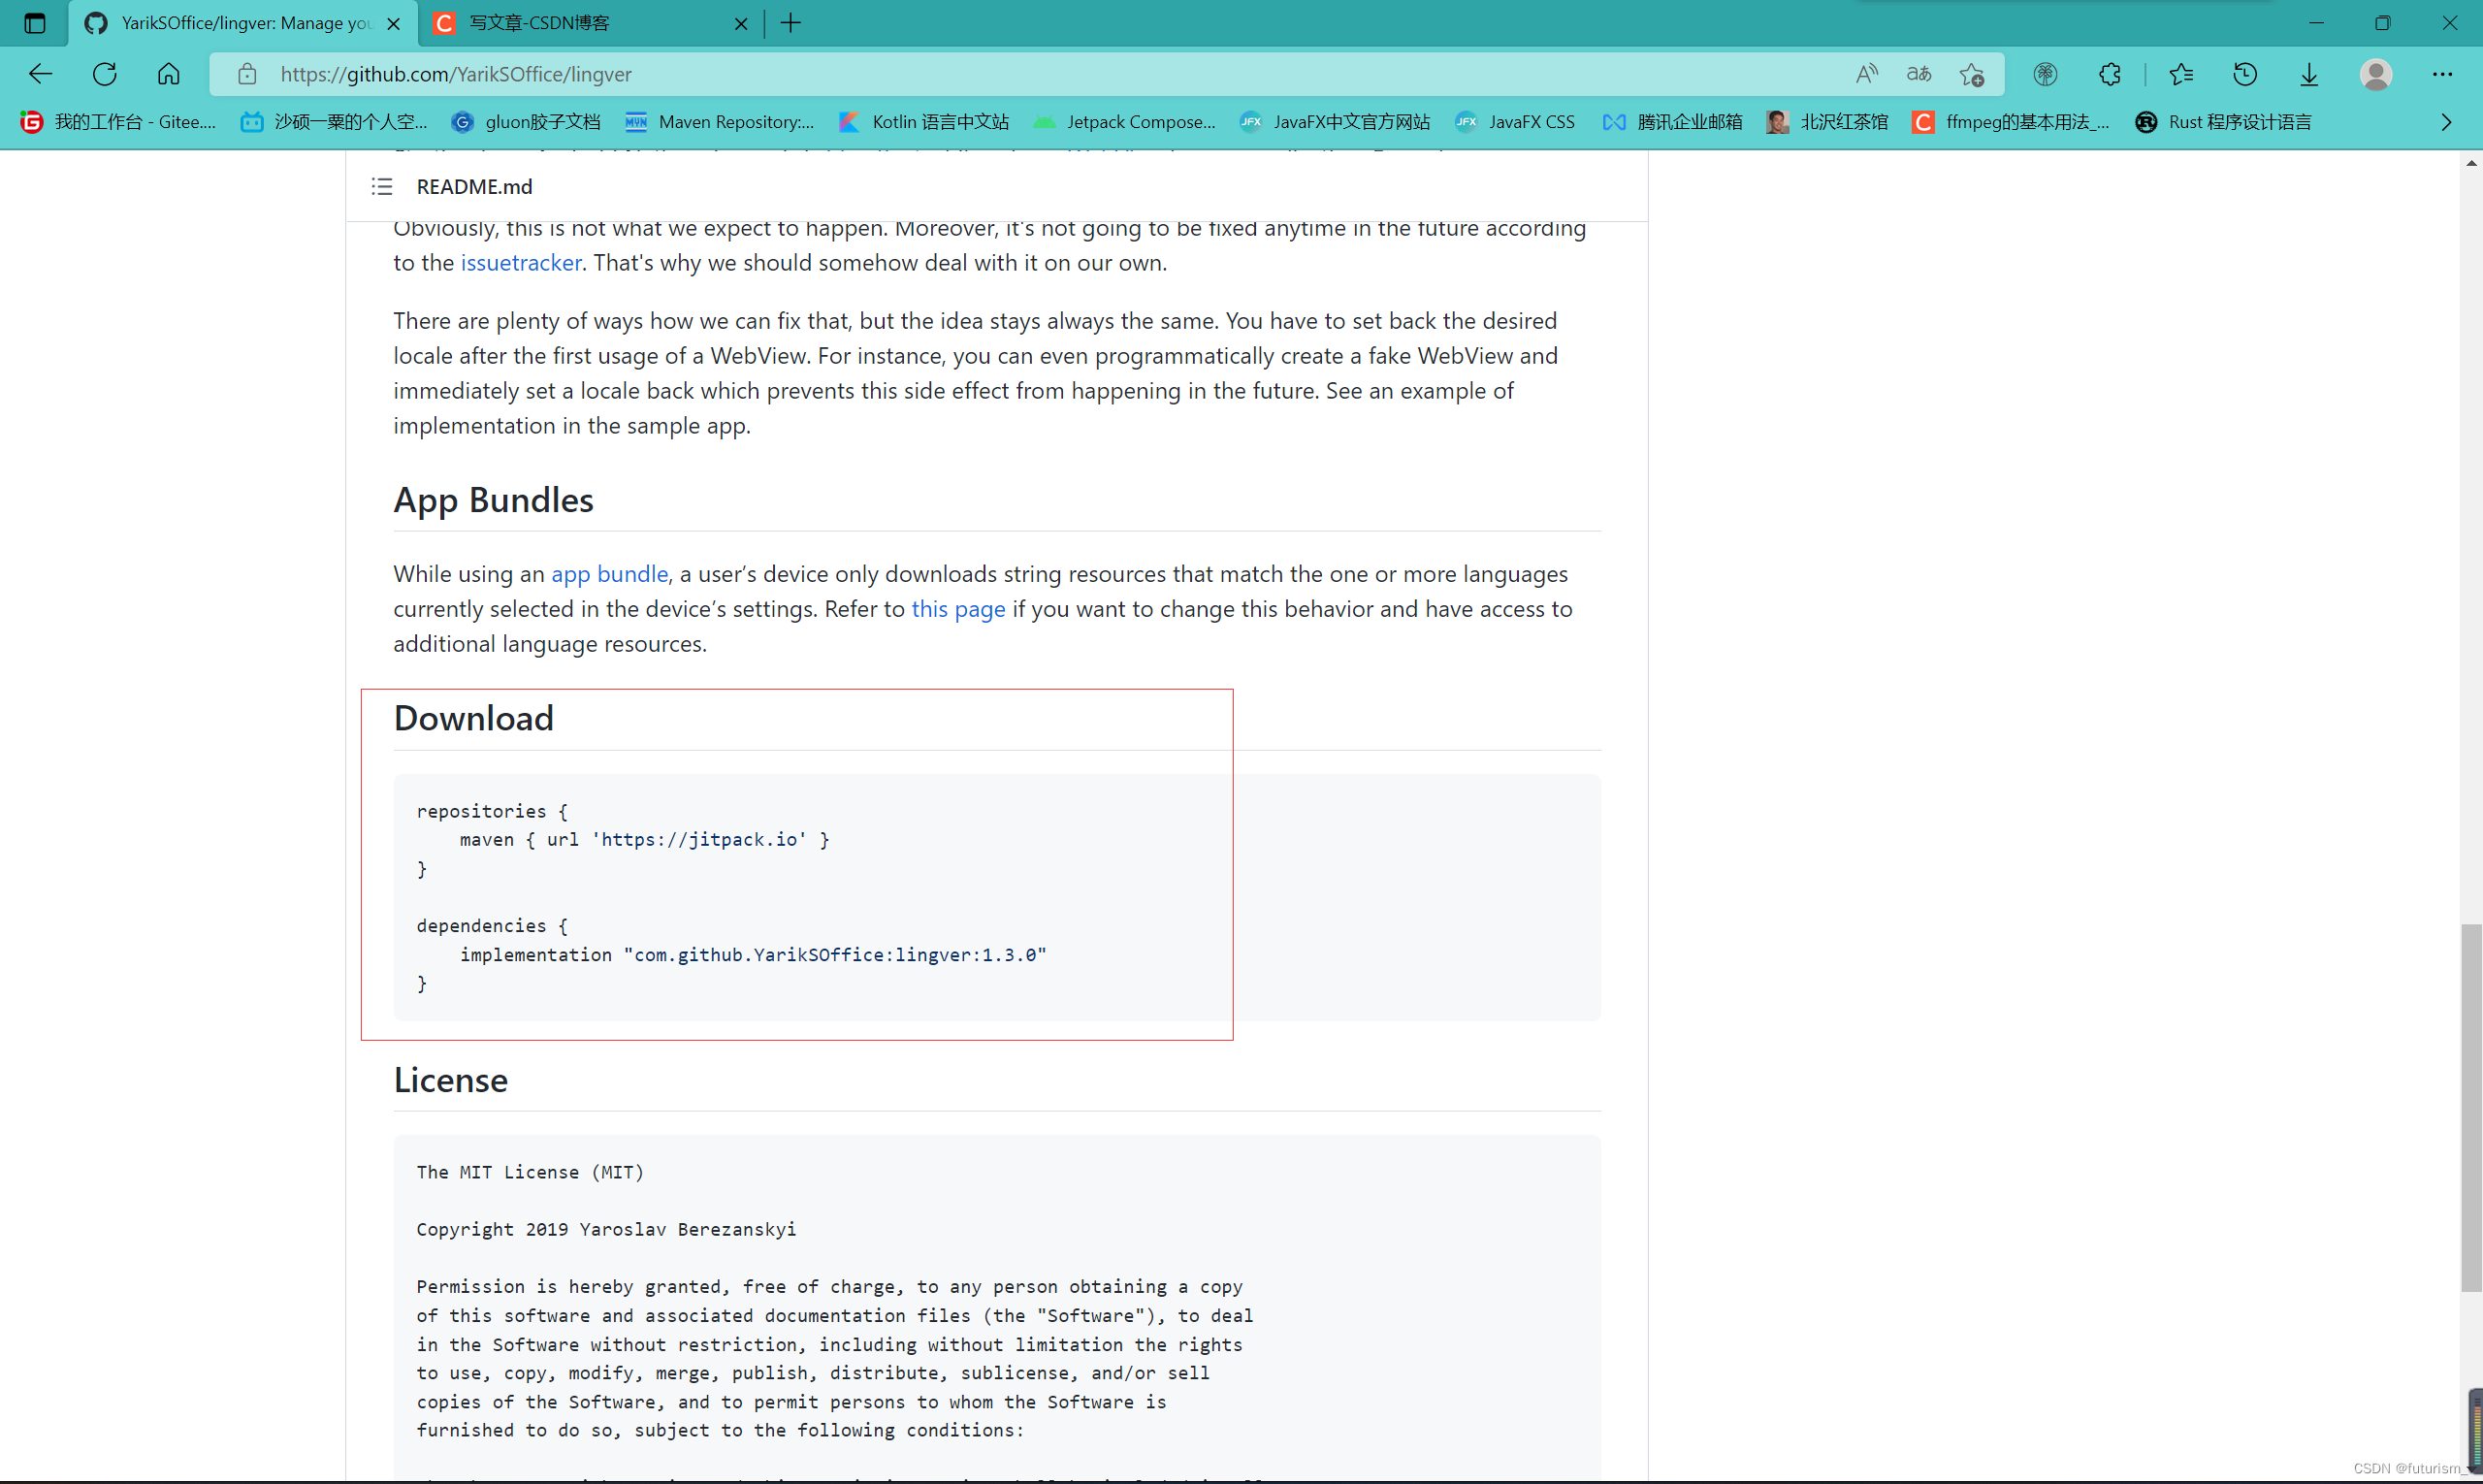2483x1484 pixels.
Task: Open Jetpack Compose bookmark
Action: (1124, 122)
